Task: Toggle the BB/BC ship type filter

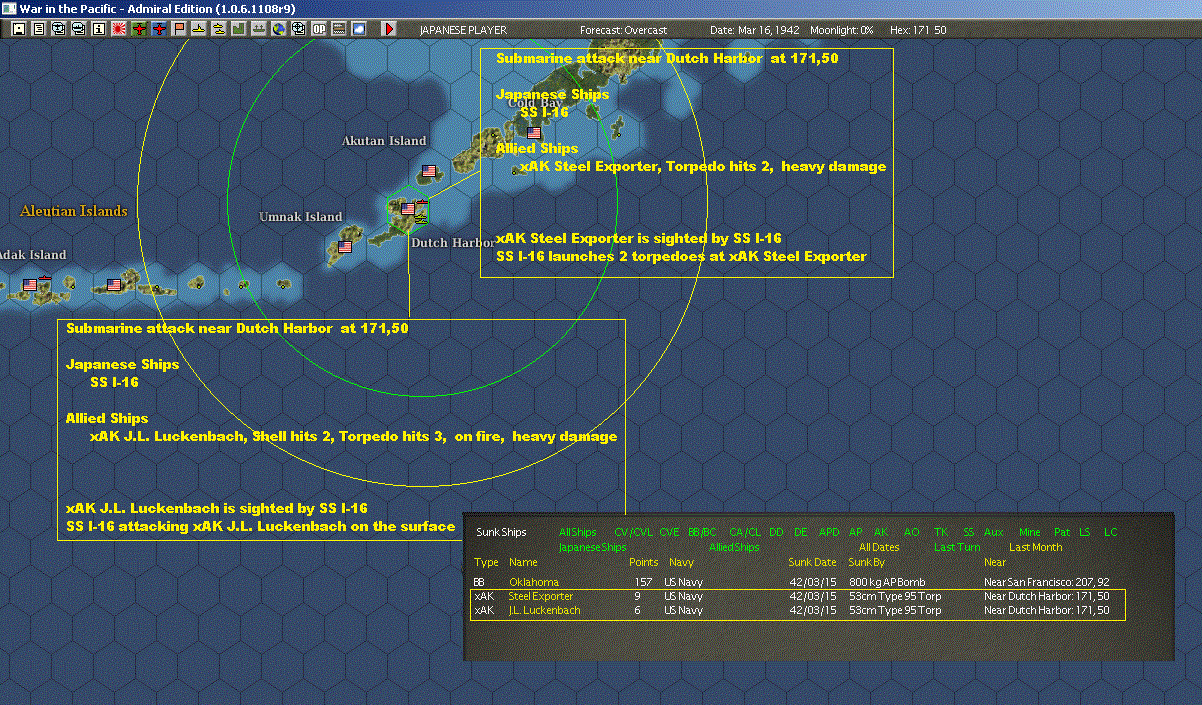Action: (702, 532)
